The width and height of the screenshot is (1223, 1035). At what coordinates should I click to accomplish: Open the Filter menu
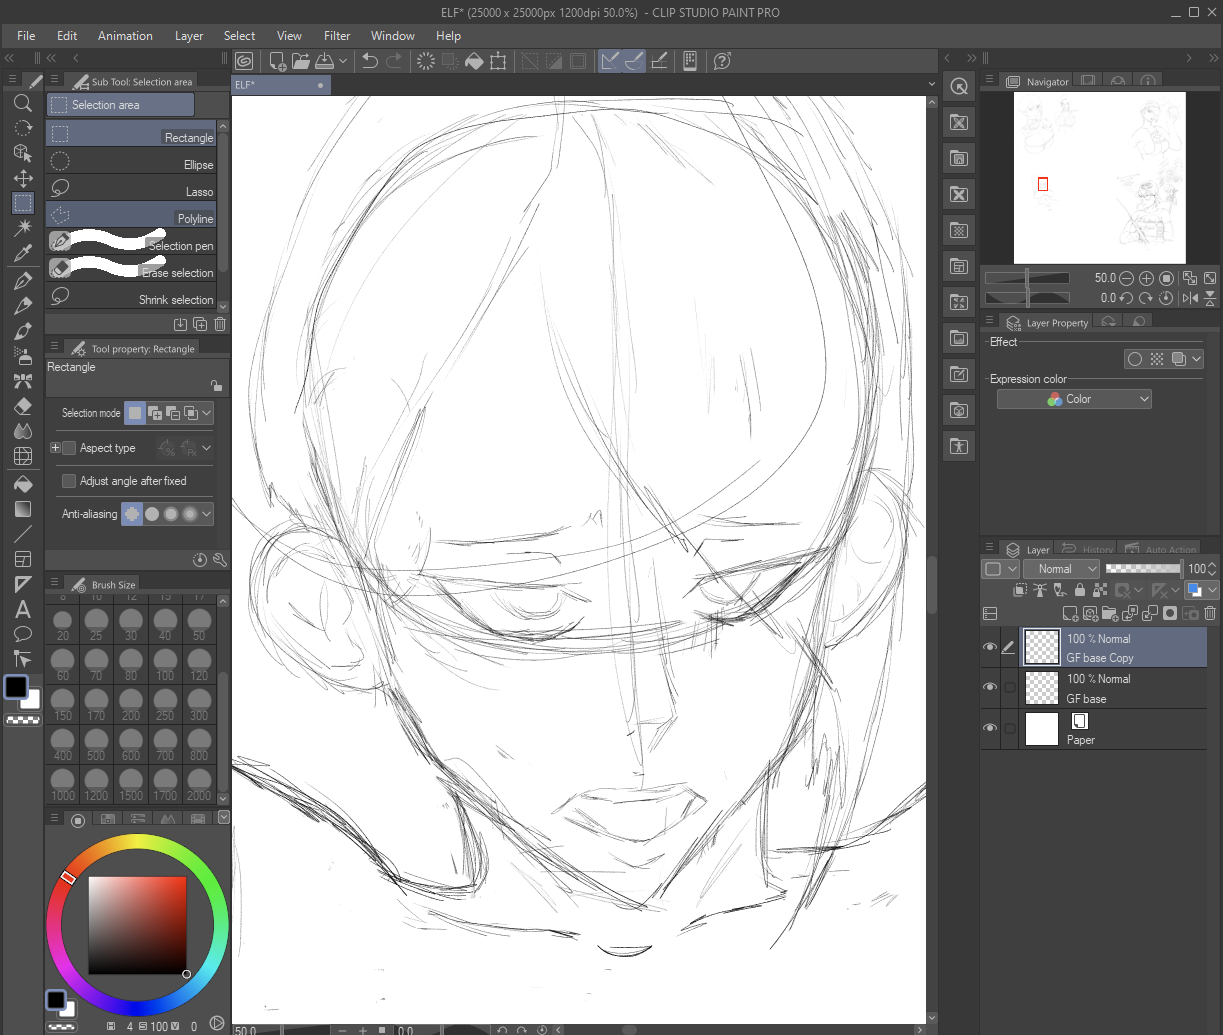pos(337,35)
